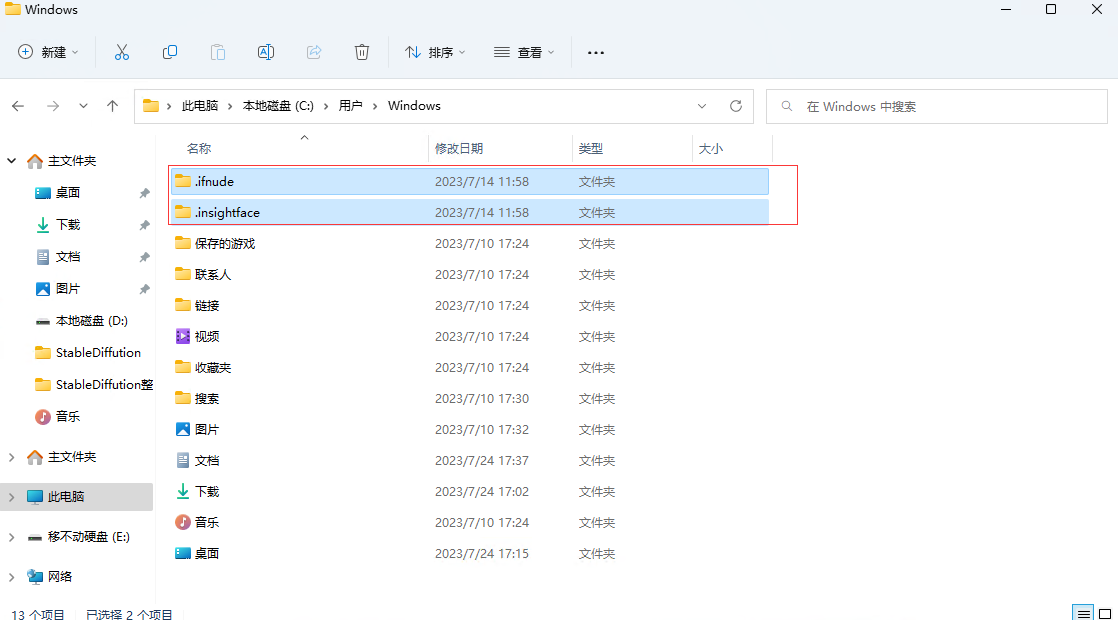The width and height of the screenshot is (1118, 620).
Task: Click date 2023/7/24 17:37 cell
Action: click(482, 460)
